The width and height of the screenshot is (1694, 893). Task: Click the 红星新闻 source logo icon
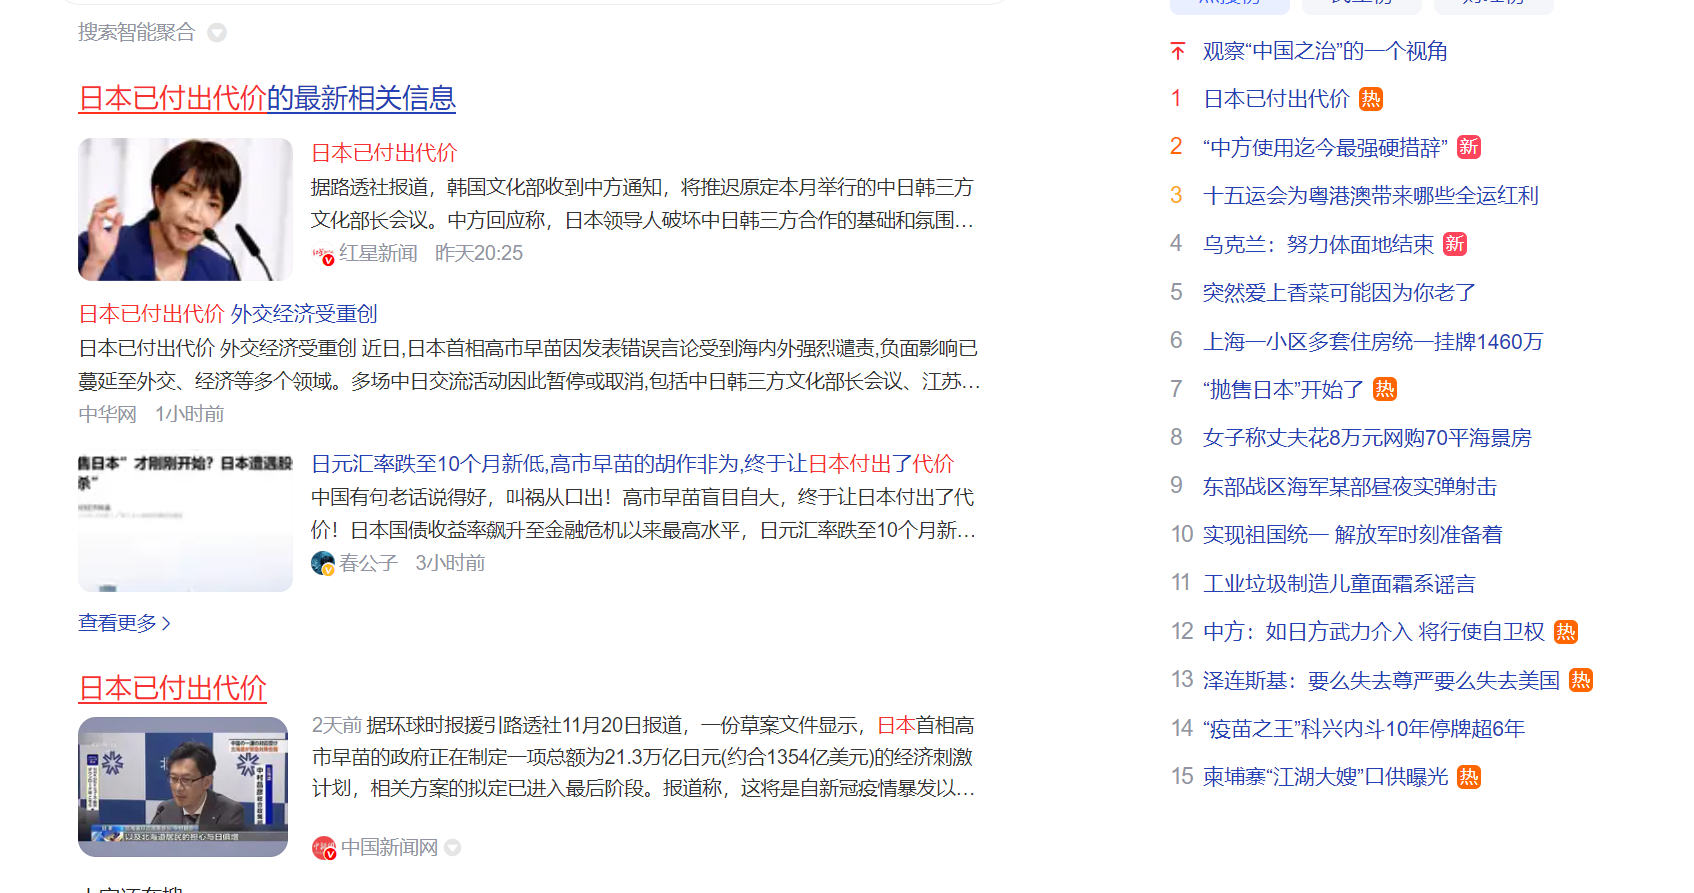coord(322,254)
